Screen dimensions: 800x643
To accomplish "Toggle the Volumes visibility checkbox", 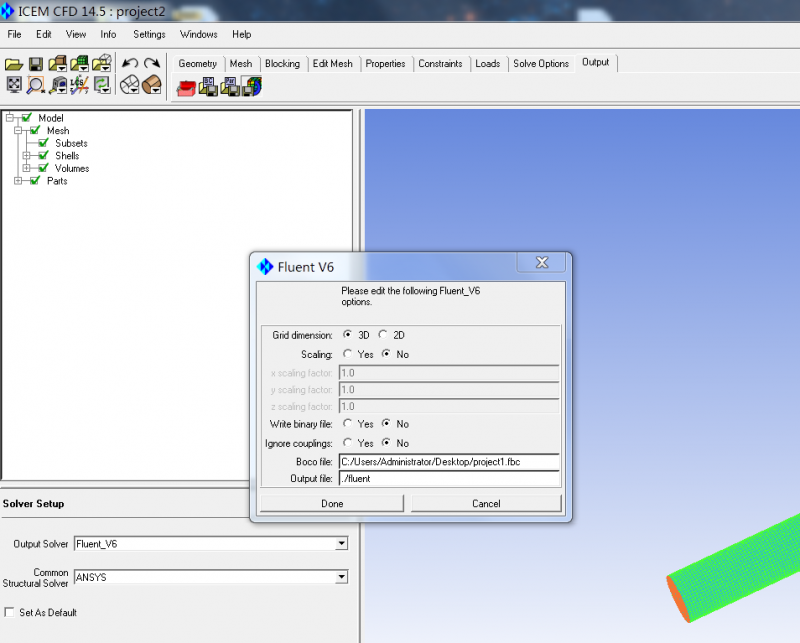I will click(43, 168).
